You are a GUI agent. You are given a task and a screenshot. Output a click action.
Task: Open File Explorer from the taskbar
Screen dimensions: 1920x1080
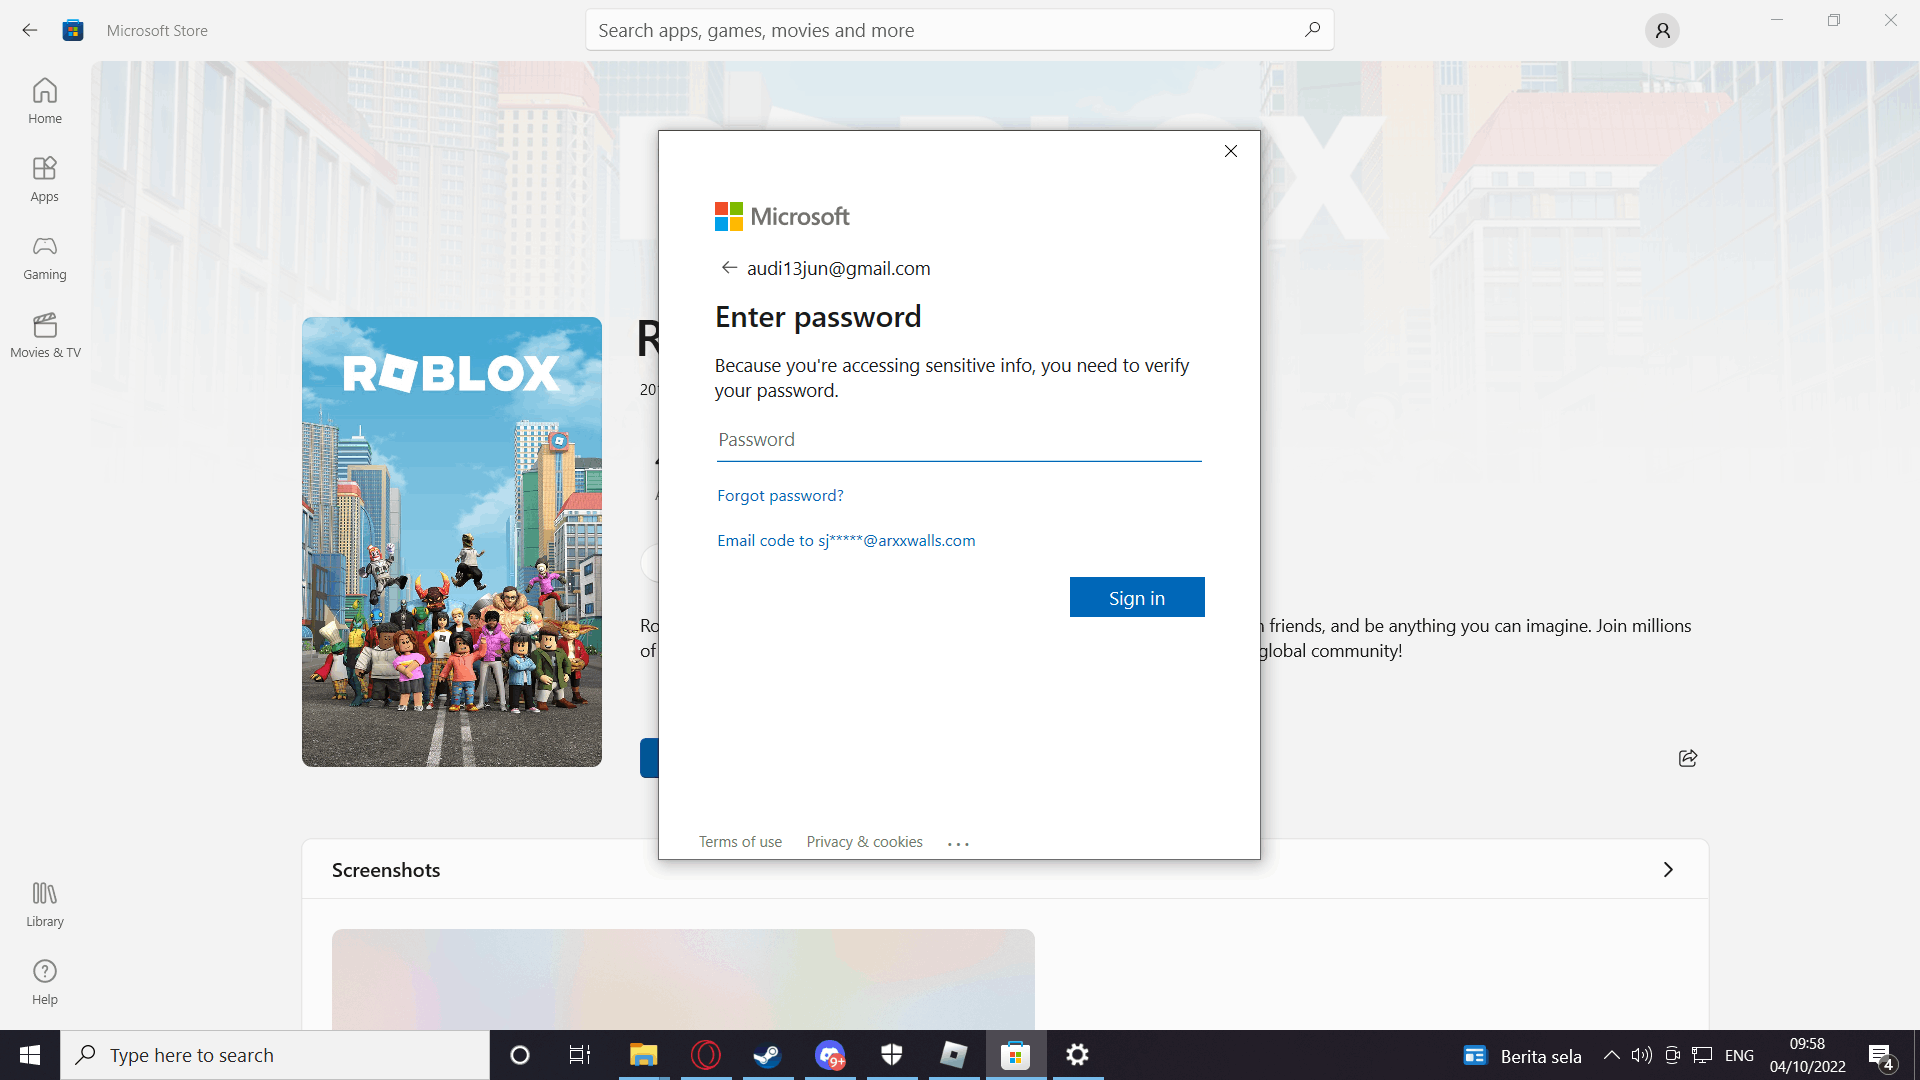tap(643, 1055)
